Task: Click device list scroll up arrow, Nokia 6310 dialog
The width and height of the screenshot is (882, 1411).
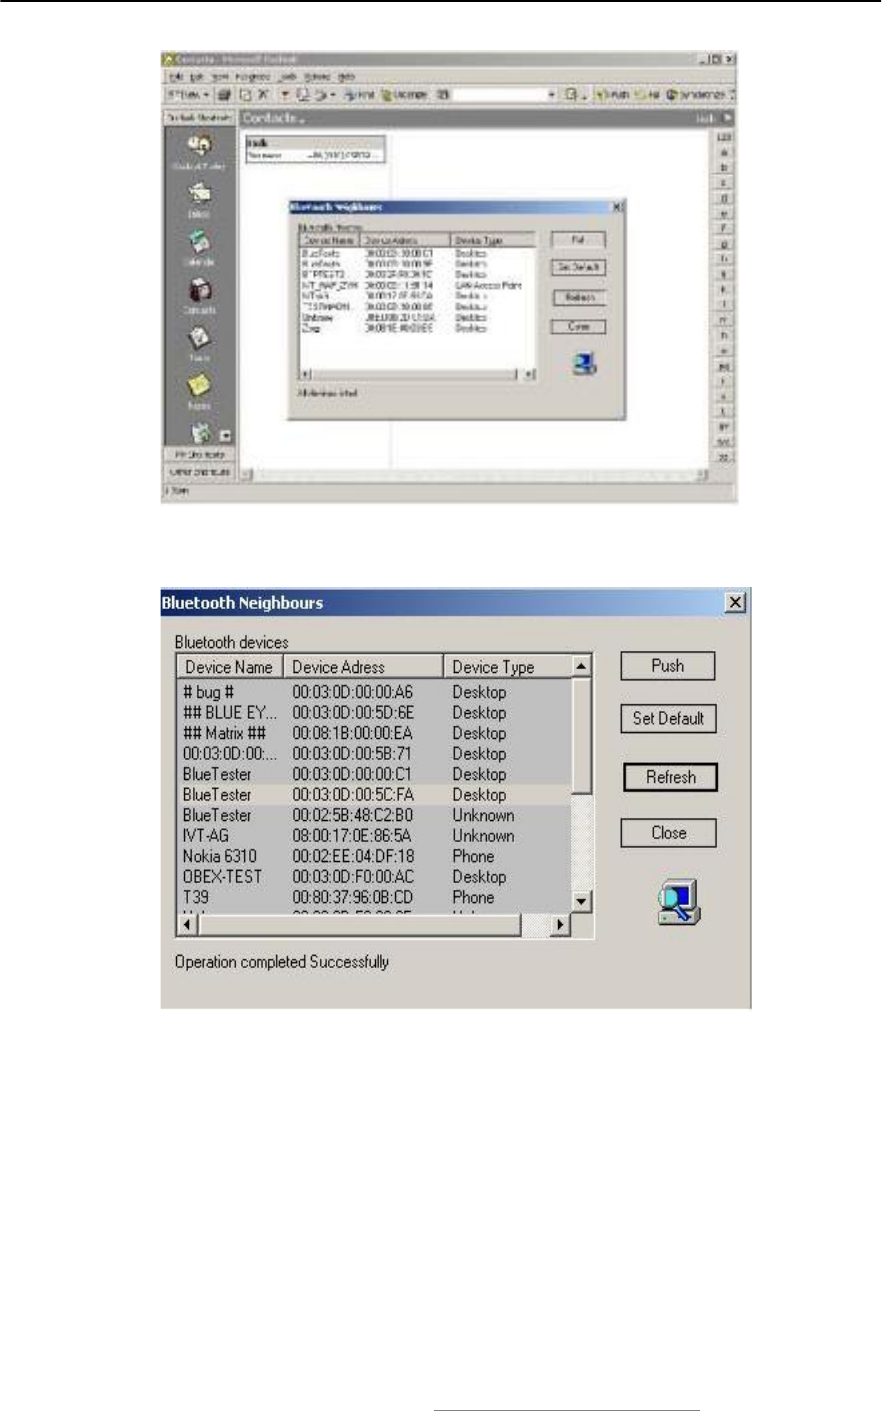Action: click(582, 666)
